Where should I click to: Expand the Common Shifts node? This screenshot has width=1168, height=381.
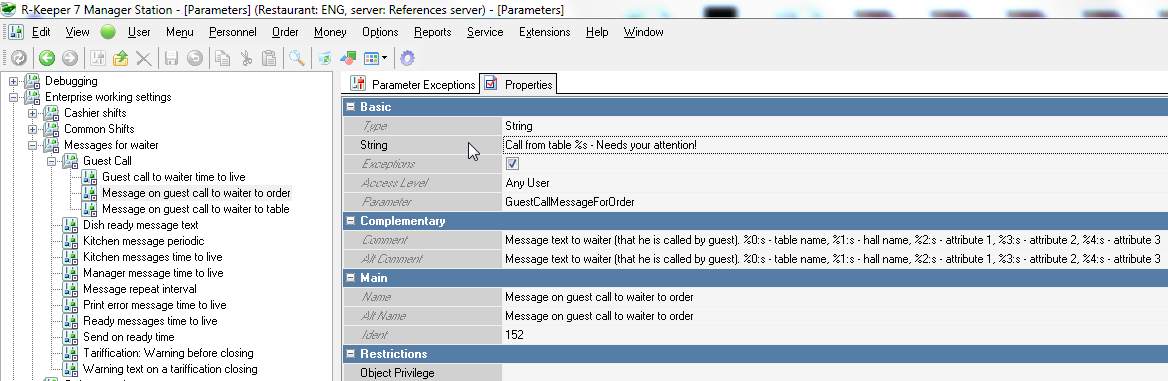32,129
